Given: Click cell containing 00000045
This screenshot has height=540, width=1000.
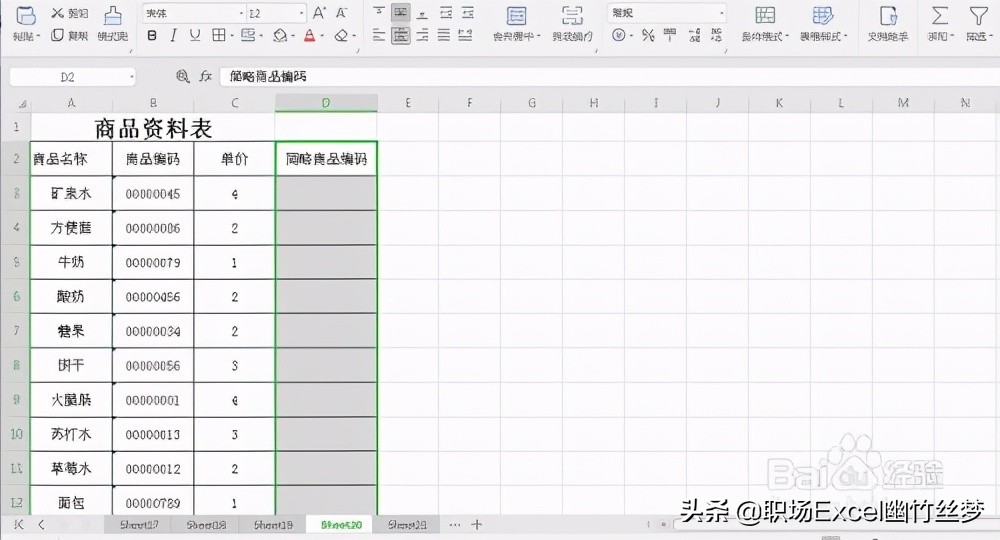Looking at the screenshot, I should point(153,193).
